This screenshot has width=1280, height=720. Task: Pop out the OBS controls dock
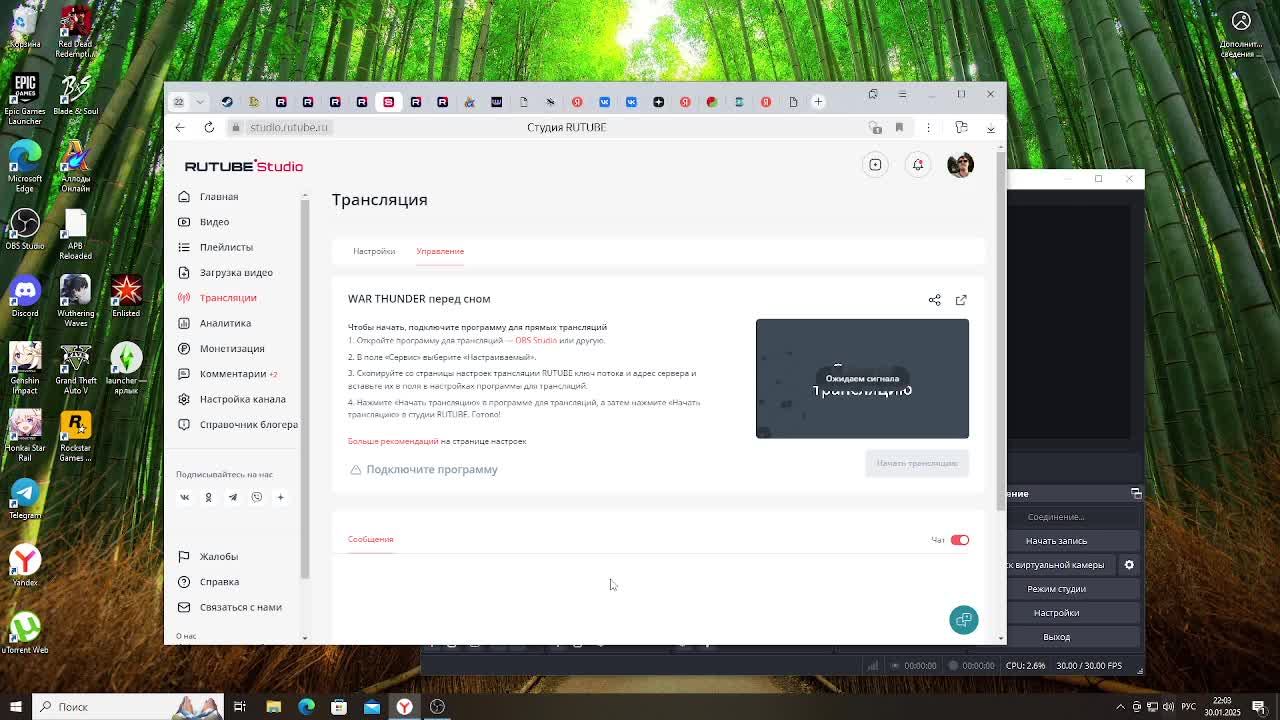pos(1136,493)
